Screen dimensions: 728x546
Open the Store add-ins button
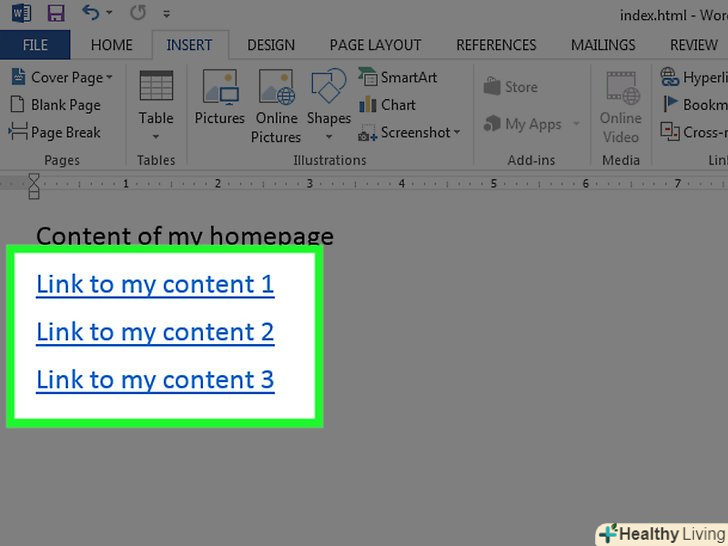(511, 87)
